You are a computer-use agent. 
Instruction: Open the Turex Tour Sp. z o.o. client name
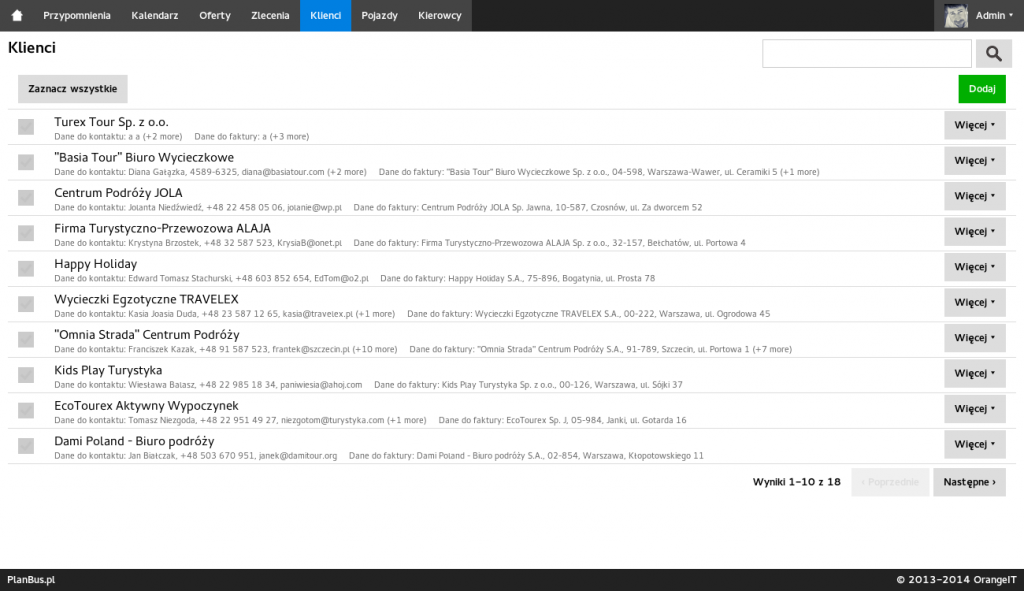click(111, 122)
